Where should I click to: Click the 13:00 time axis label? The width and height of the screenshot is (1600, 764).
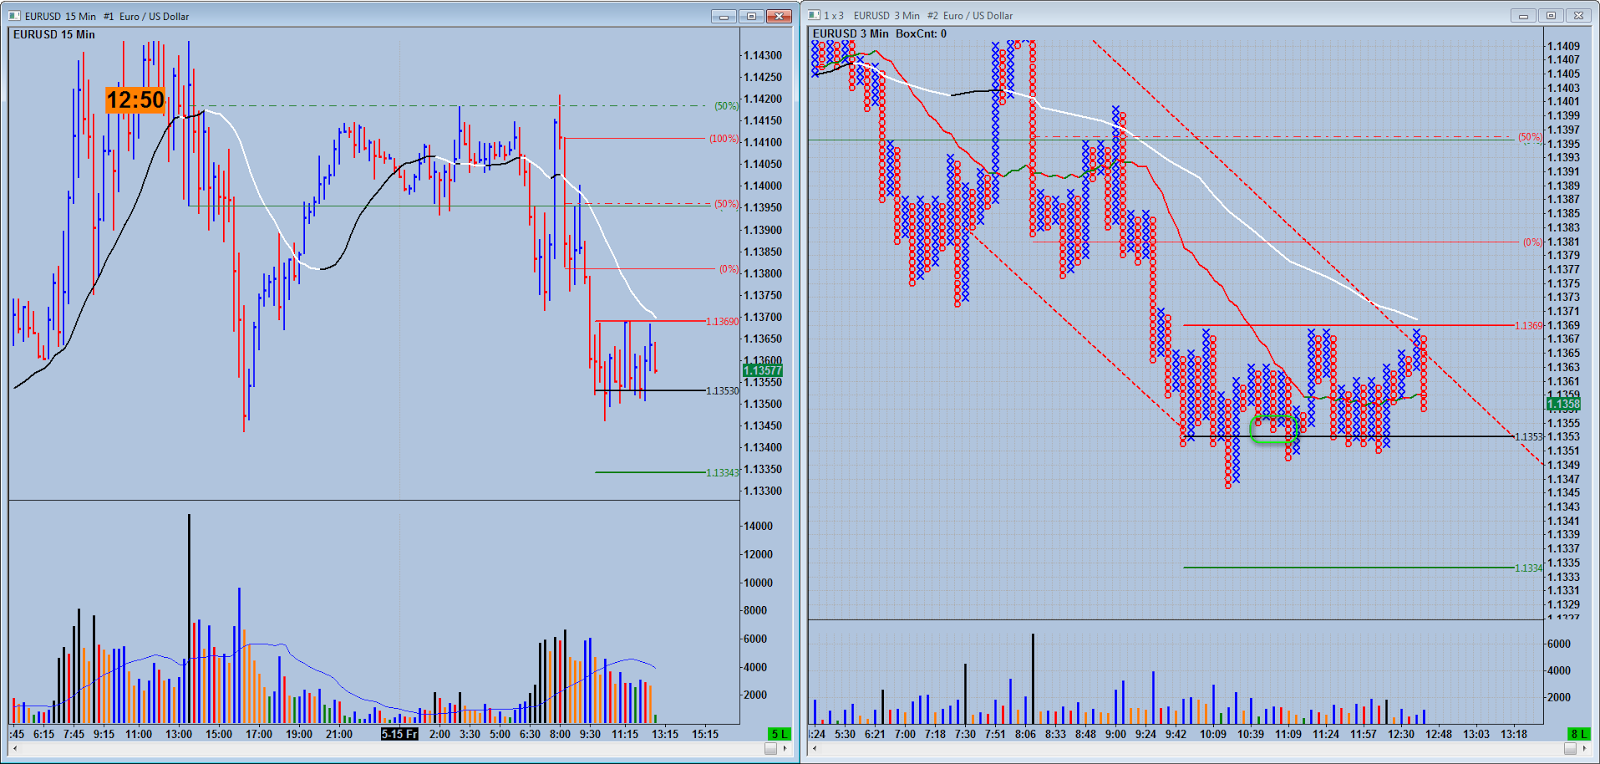(x=179, y=734)
